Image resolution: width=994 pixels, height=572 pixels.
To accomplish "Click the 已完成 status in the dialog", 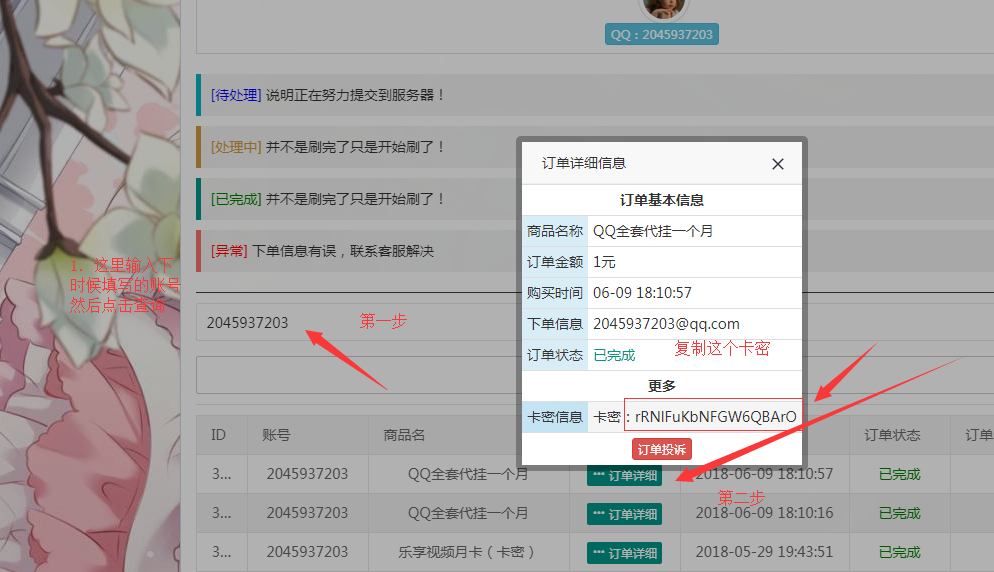I will (614, 355).
